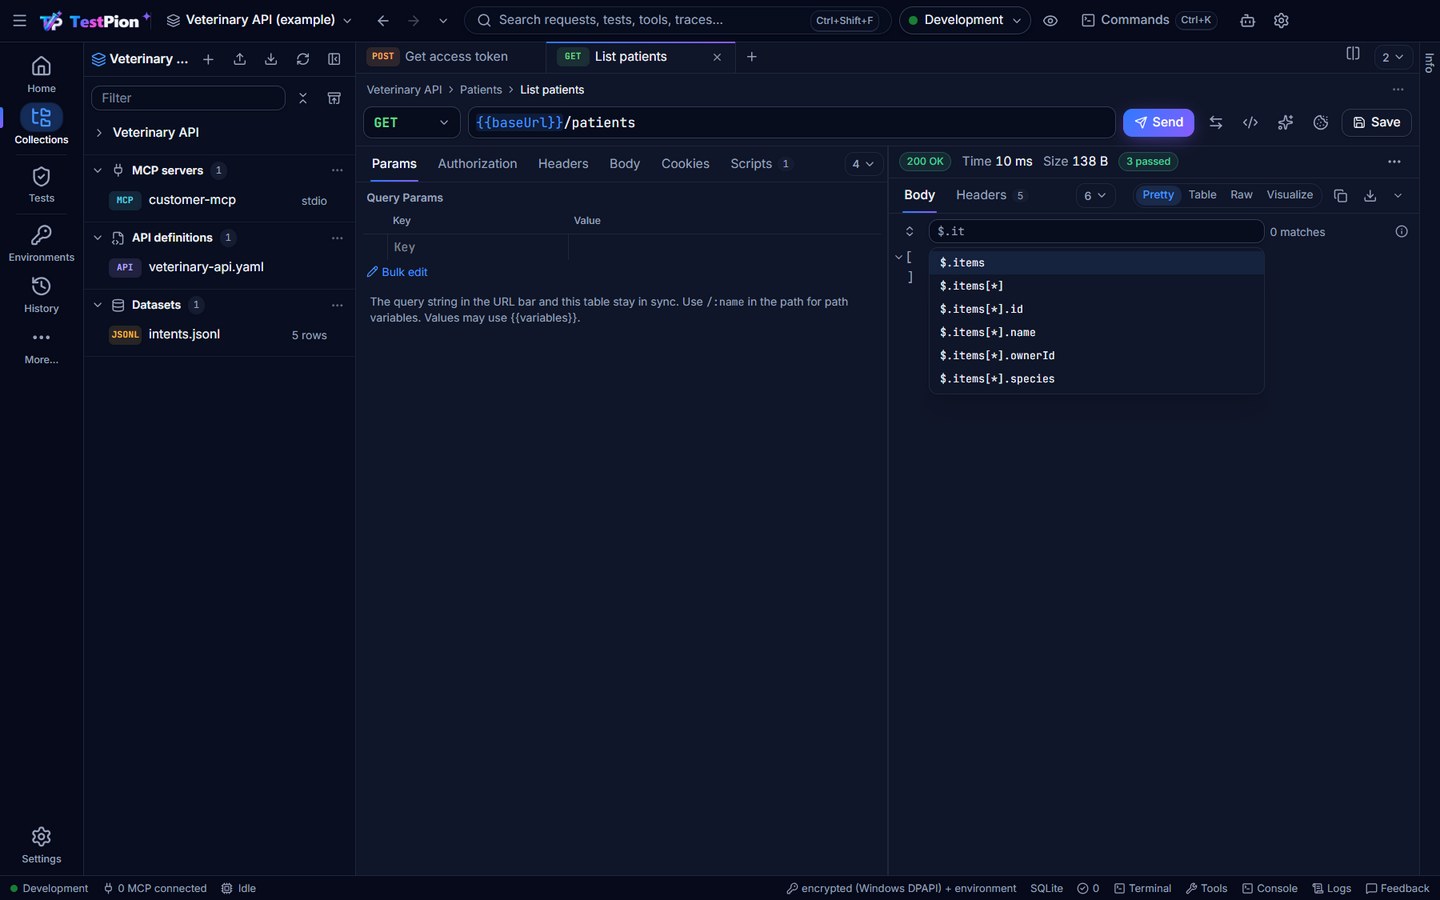Click the JSONPath filter input

(x=1096, y=231)
